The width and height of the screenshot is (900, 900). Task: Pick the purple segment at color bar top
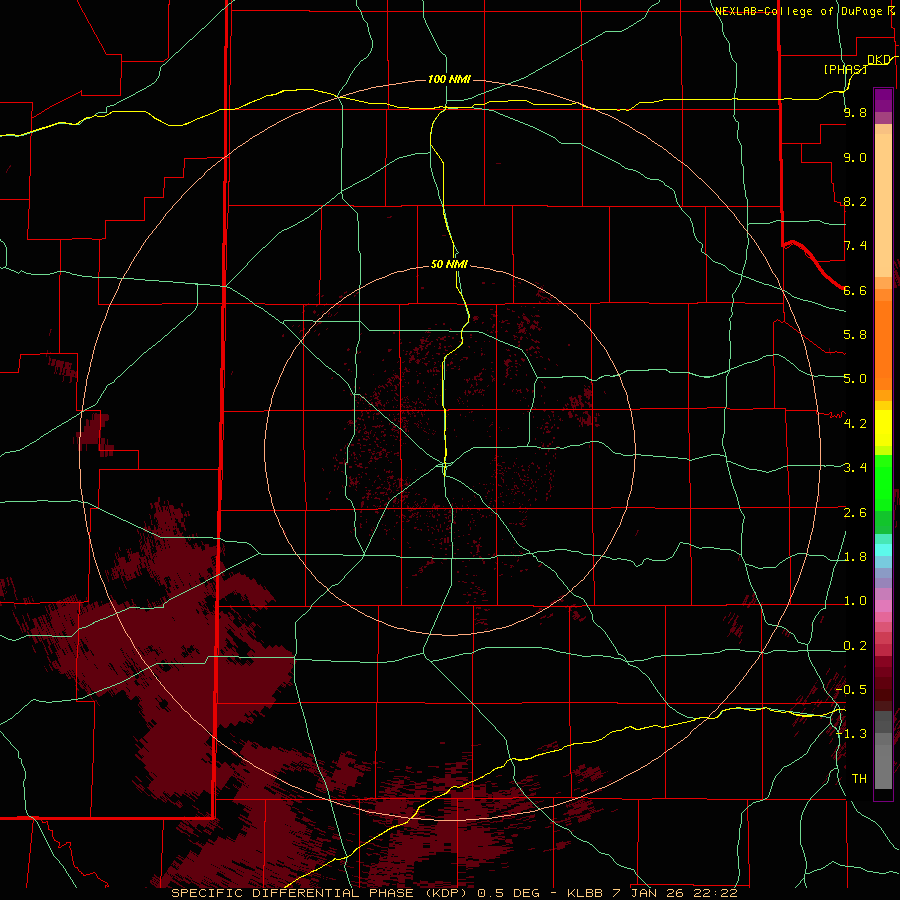883,100
